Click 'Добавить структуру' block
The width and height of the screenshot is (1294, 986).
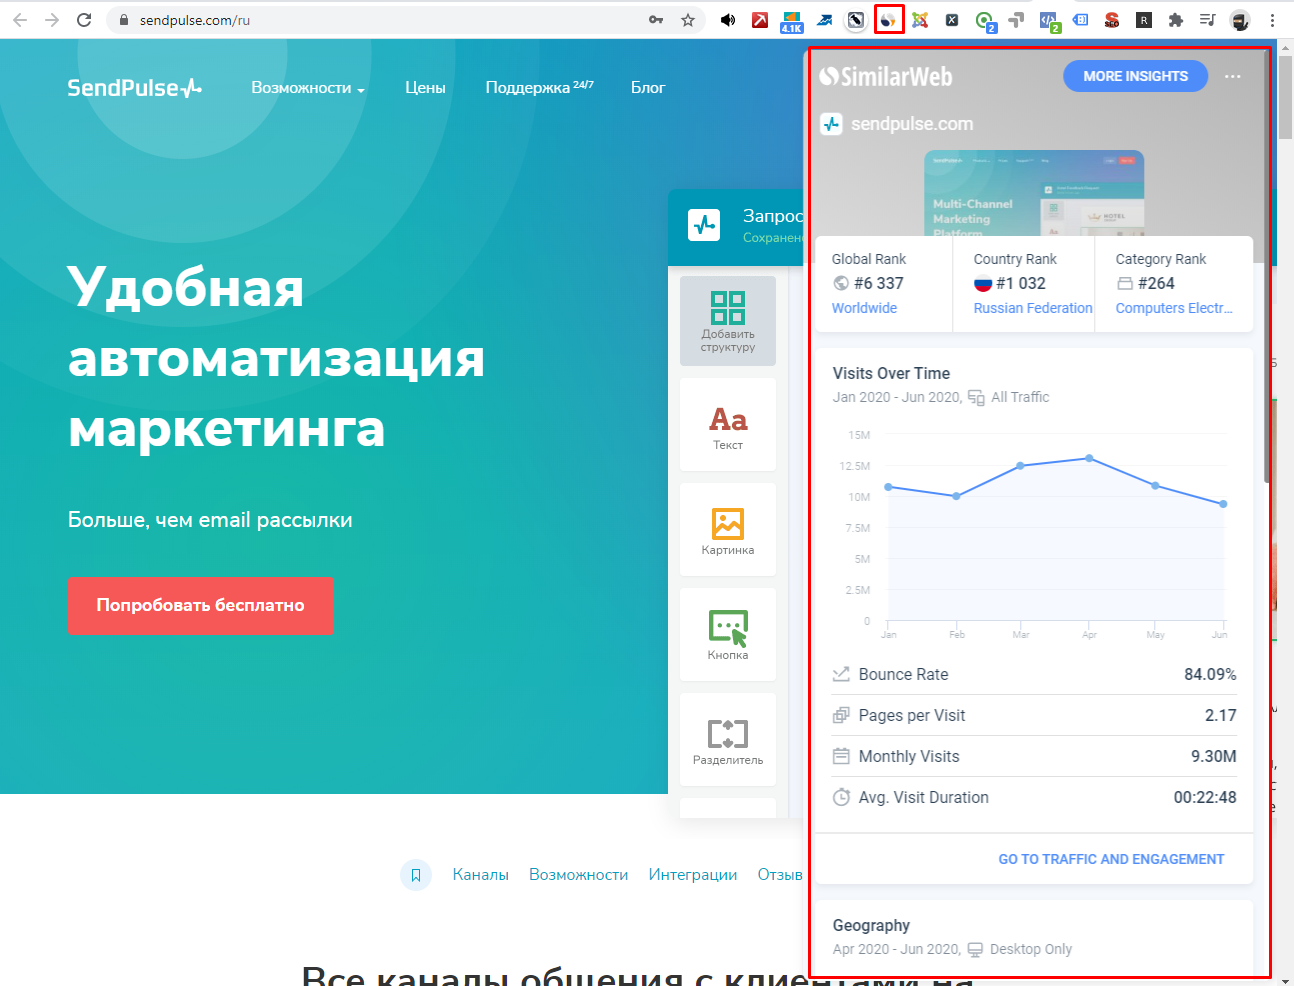(x=728, y=320)
